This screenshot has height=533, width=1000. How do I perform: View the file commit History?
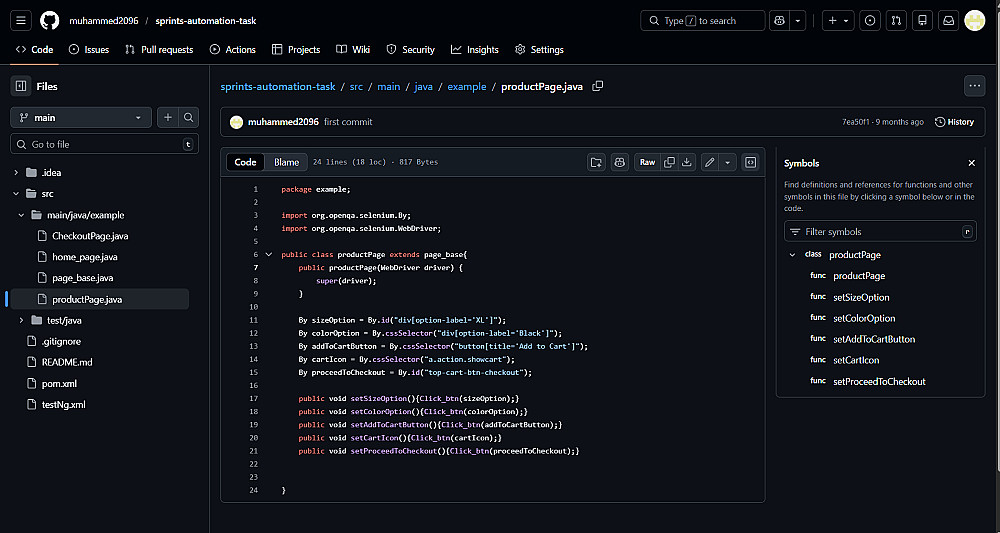pyautogui.click(x=954, y=122)
